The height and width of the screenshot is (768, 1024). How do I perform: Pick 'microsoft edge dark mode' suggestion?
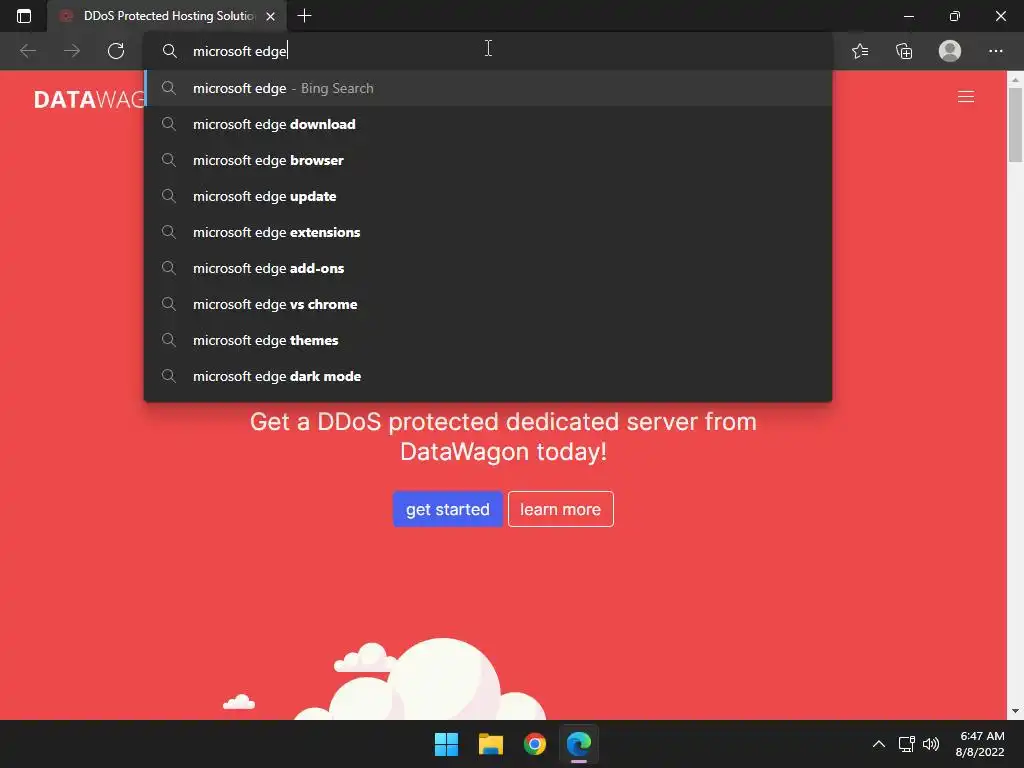tap(487, 376)
